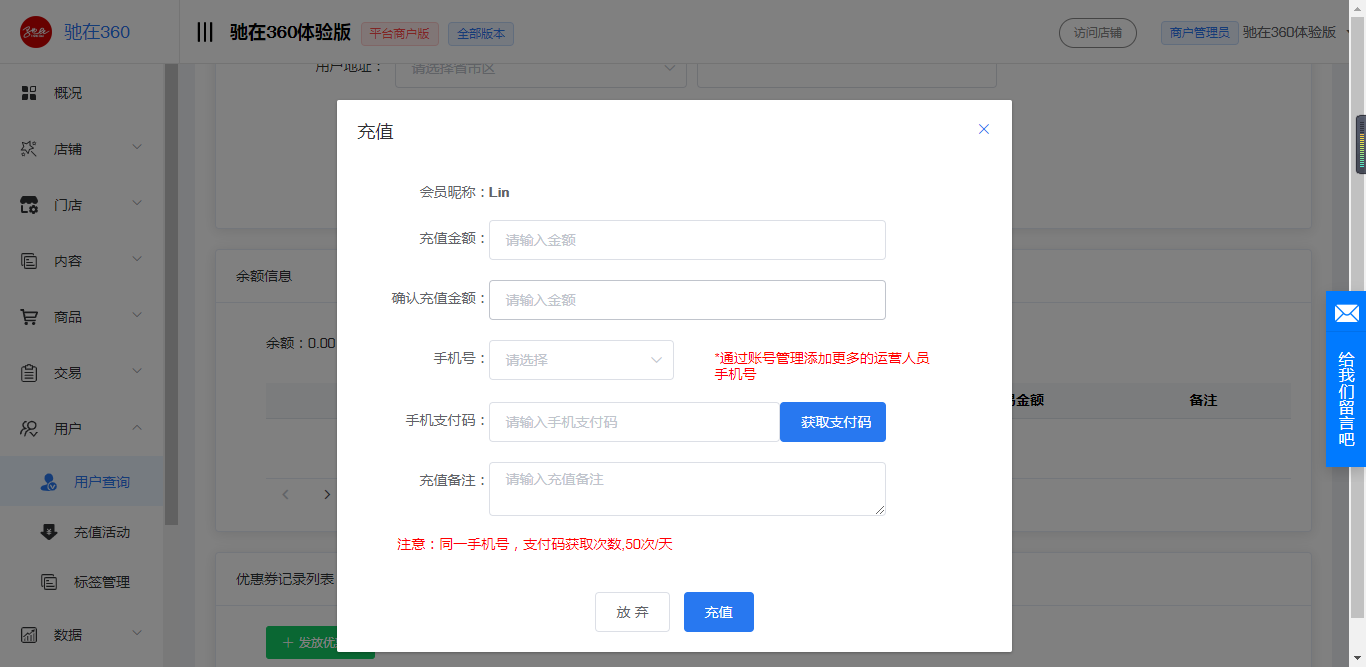
Task: Click the 商户管理员 account label
Action: (x=1199, y=32)
